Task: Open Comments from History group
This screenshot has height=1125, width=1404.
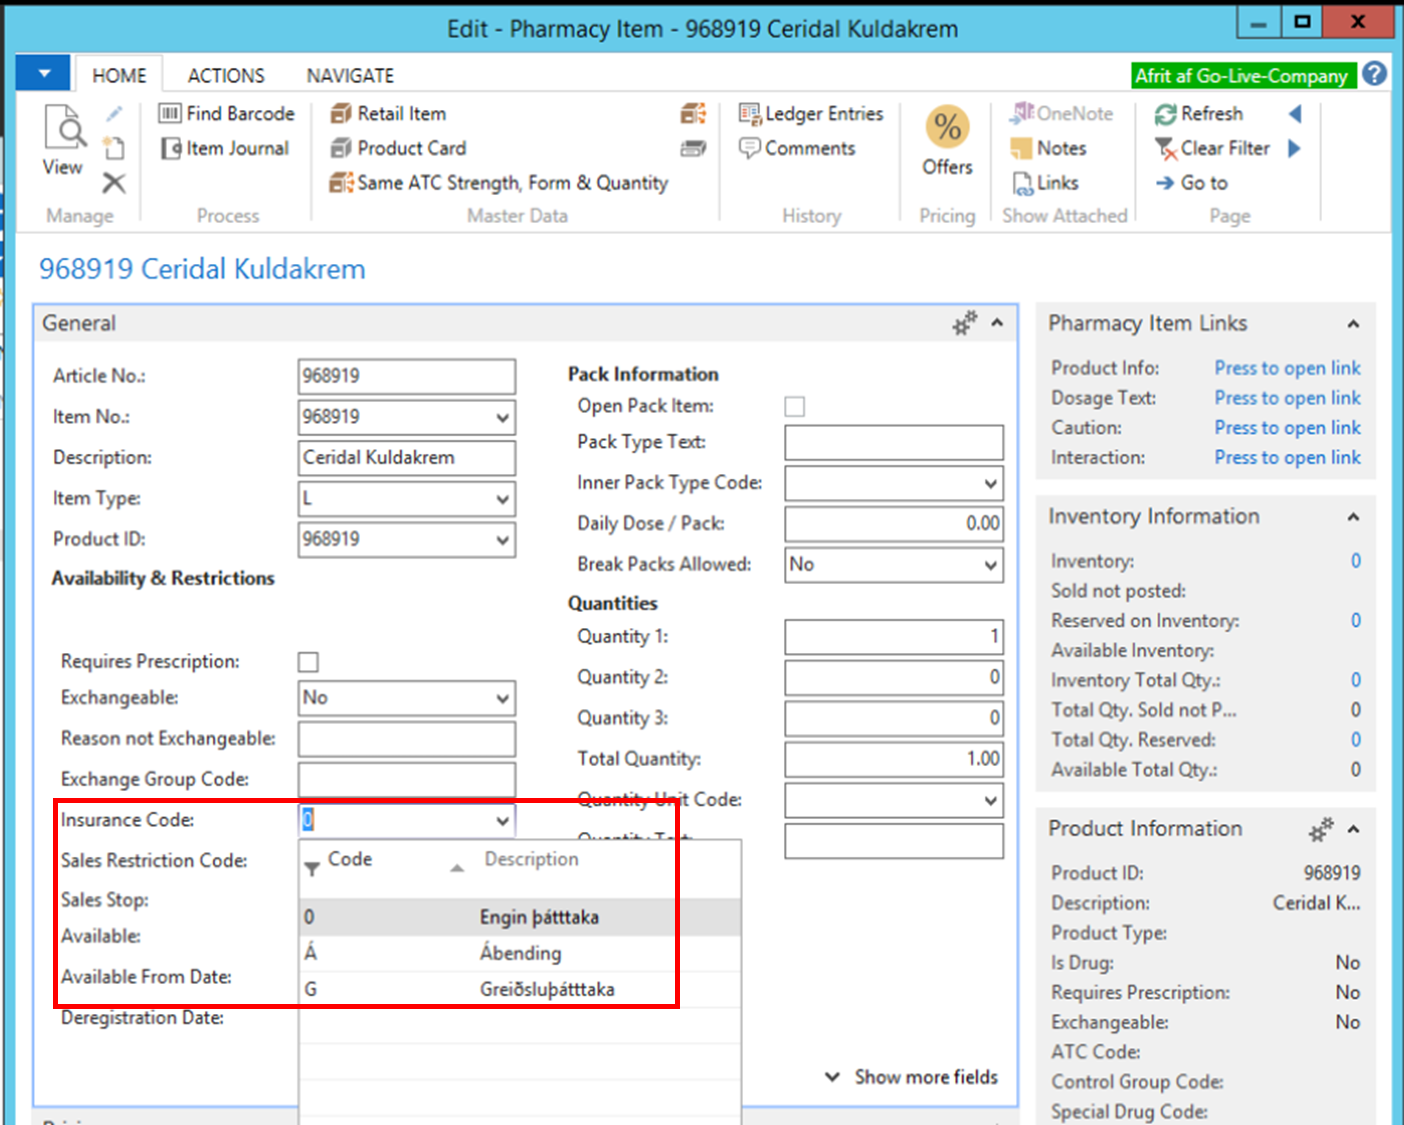Action: point(797,148)
